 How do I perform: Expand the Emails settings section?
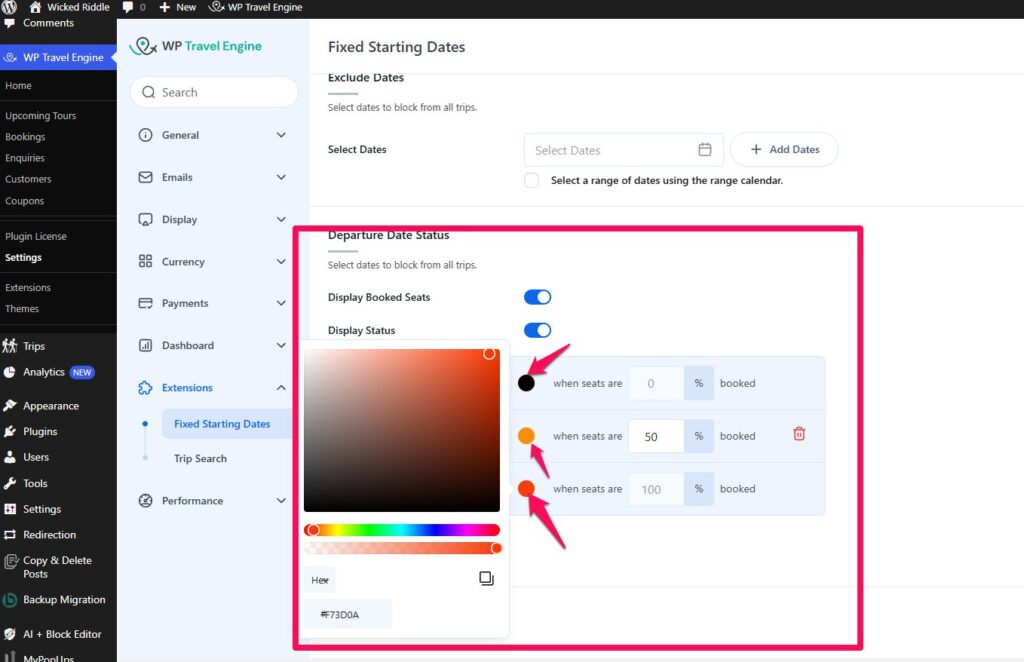[x=281, y=178]
